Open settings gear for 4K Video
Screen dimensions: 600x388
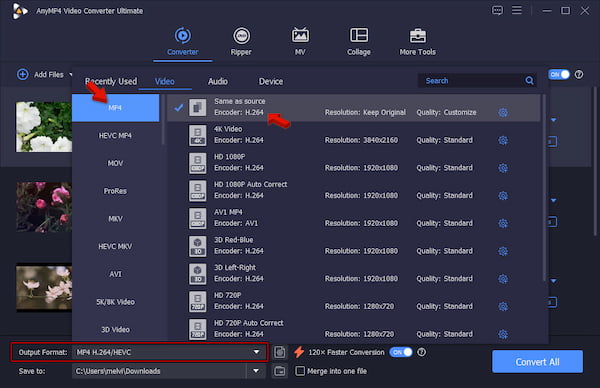tap(503, 140)
